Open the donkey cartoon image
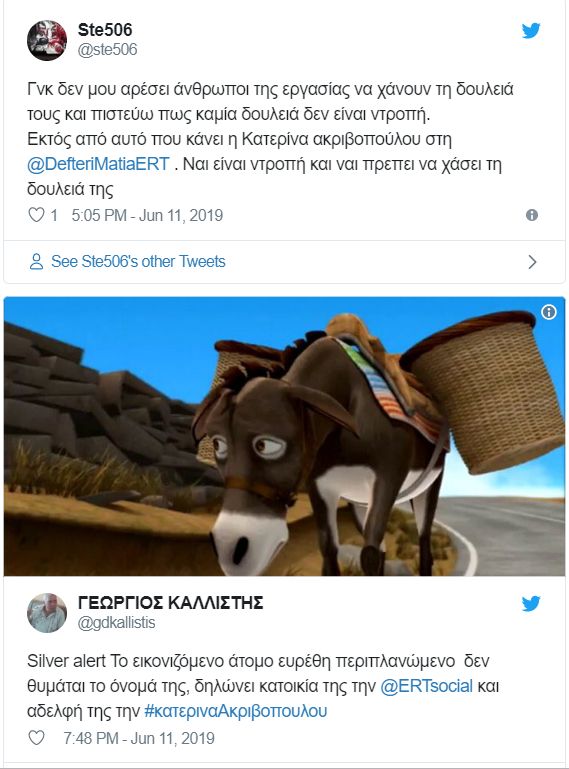The width and height of the screenshot is (569, 769). click(x=284, y=436)
